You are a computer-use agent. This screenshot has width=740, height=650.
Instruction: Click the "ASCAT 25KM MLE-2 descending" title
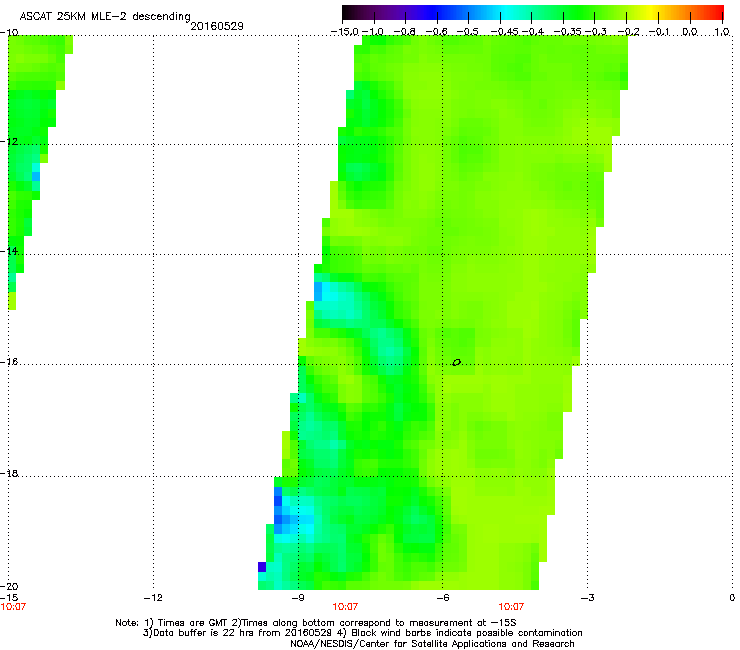(x=105, y=17)
